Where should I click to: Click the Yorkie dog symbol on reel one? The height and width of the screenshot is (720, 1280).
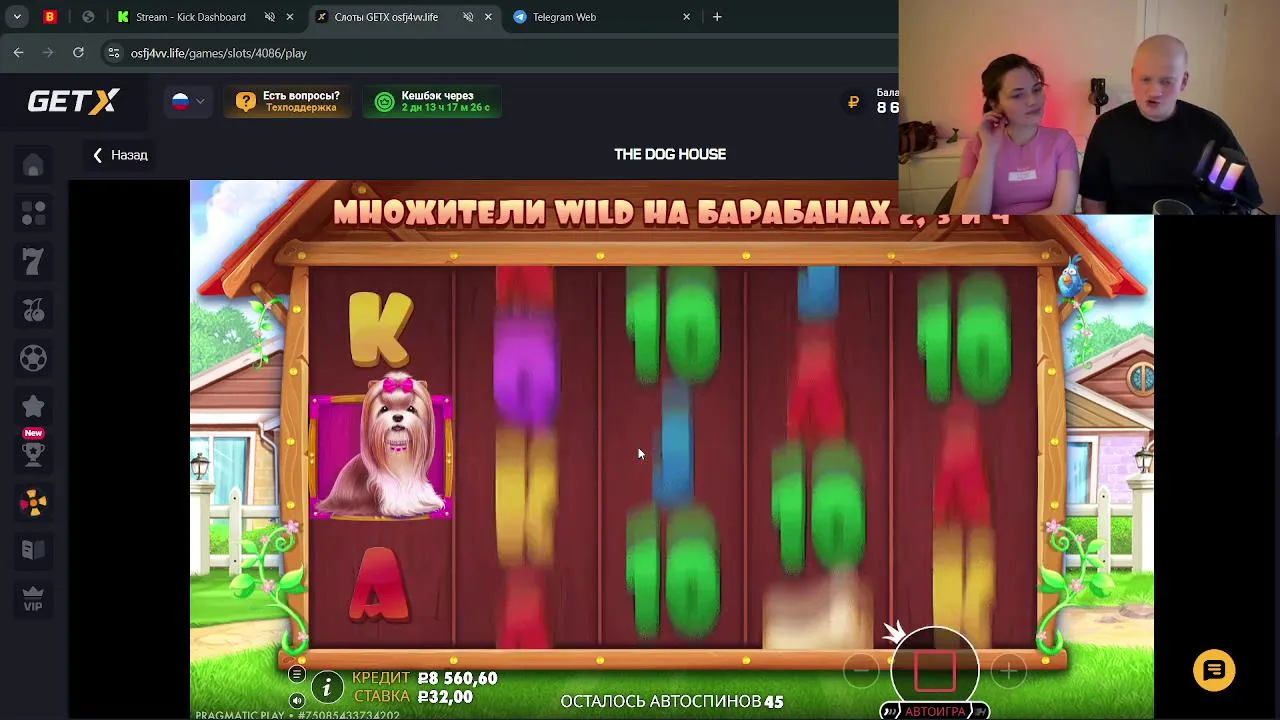pos(381,447)
